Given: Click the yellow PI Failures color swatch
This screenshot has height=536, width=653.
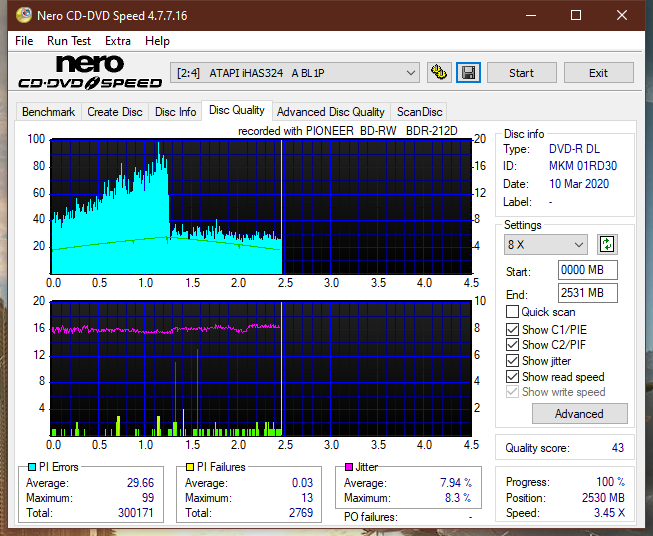Looking at the screenshot, I should [x=190, y=467].
